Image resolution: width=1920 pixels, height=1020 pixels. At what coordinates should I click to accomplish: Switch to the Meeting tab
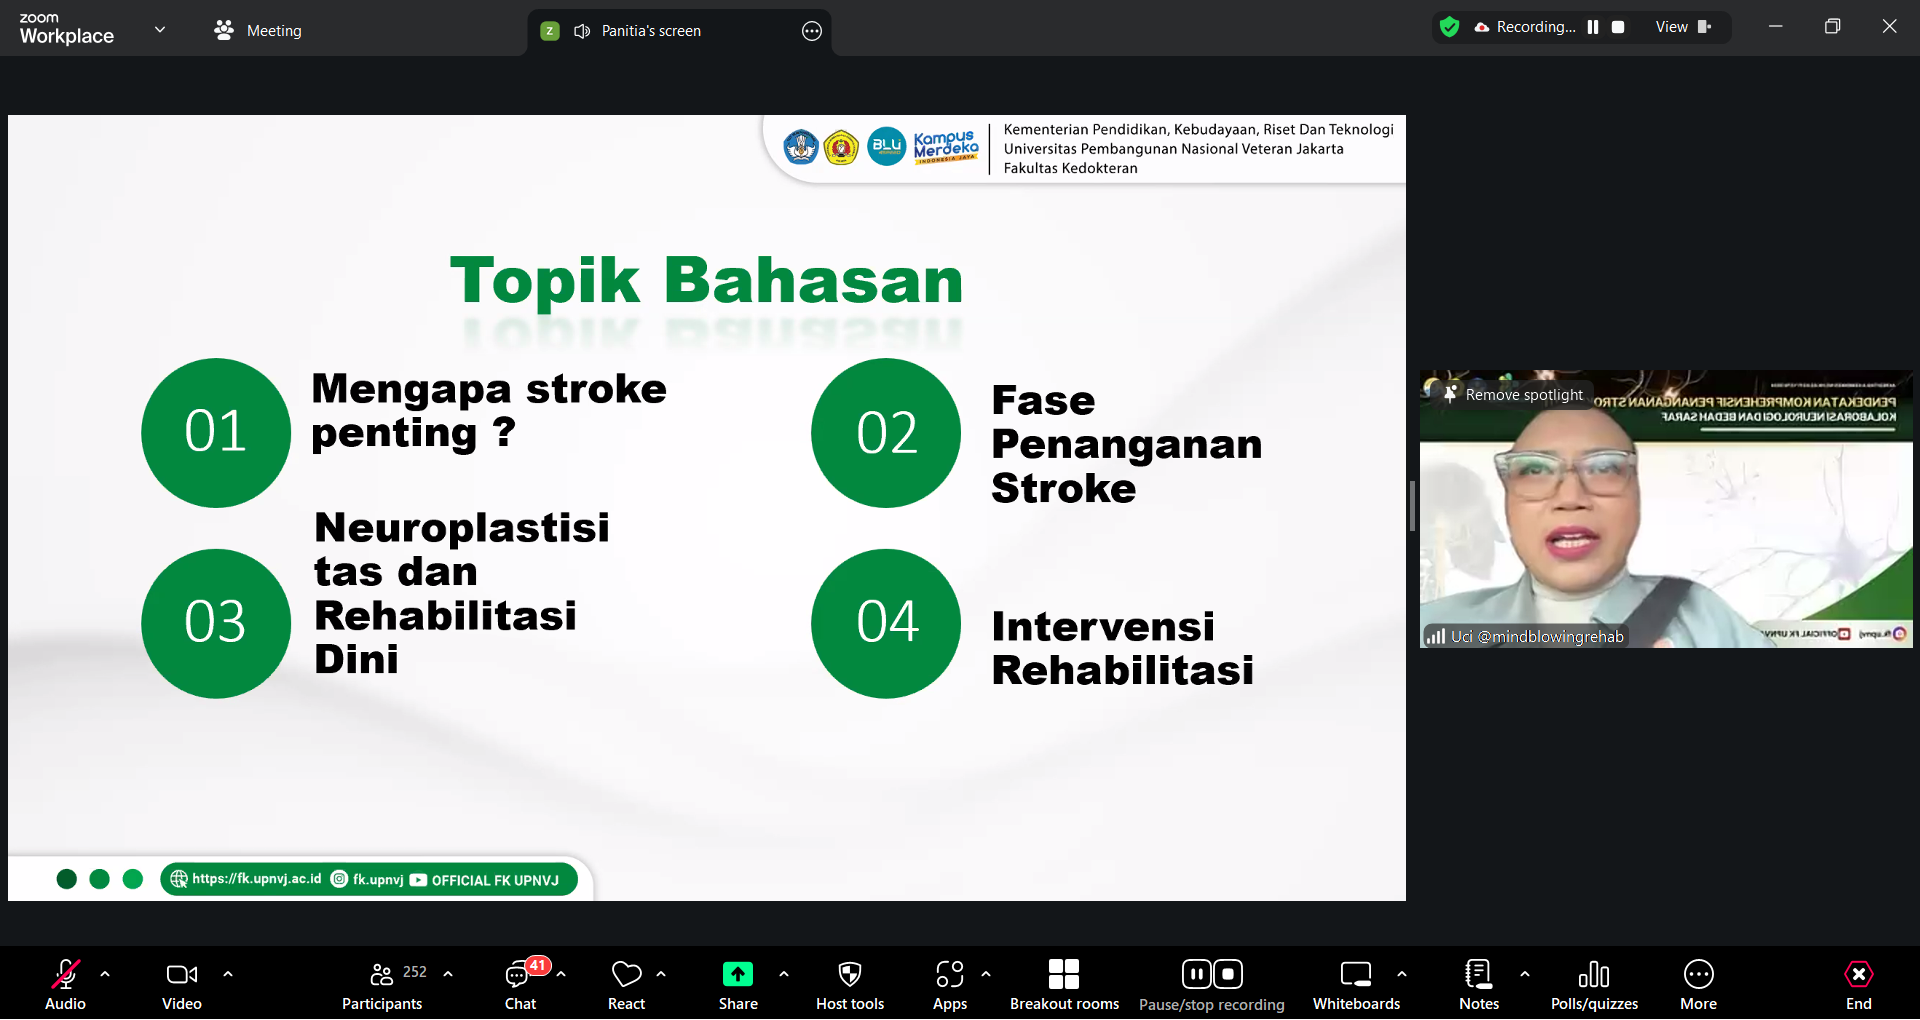tap(258, 31)
